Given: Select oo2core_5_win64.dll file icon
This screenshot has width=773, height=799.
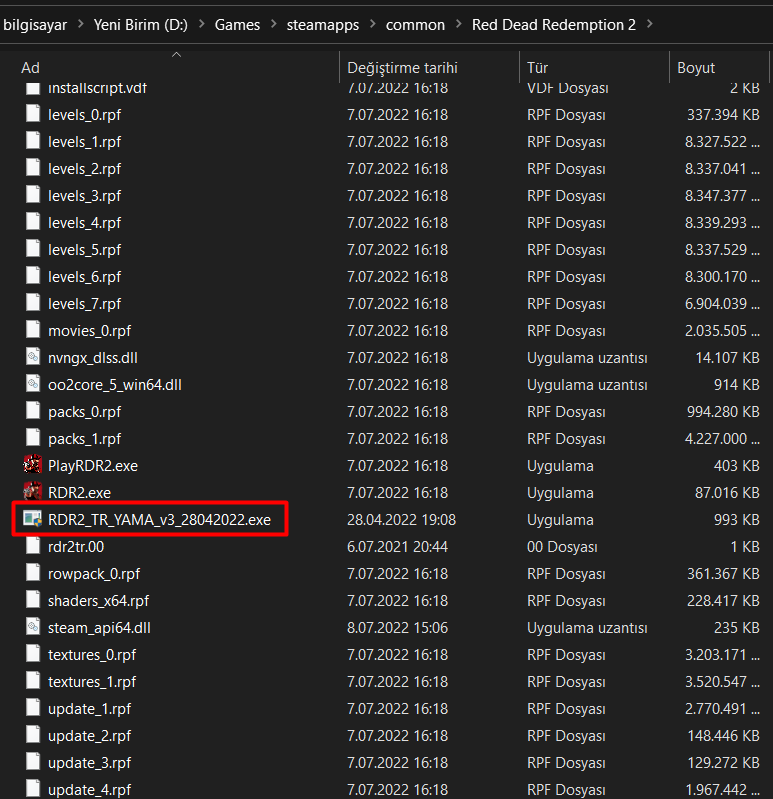Looking at the screenshot, I should pos(33,384).
